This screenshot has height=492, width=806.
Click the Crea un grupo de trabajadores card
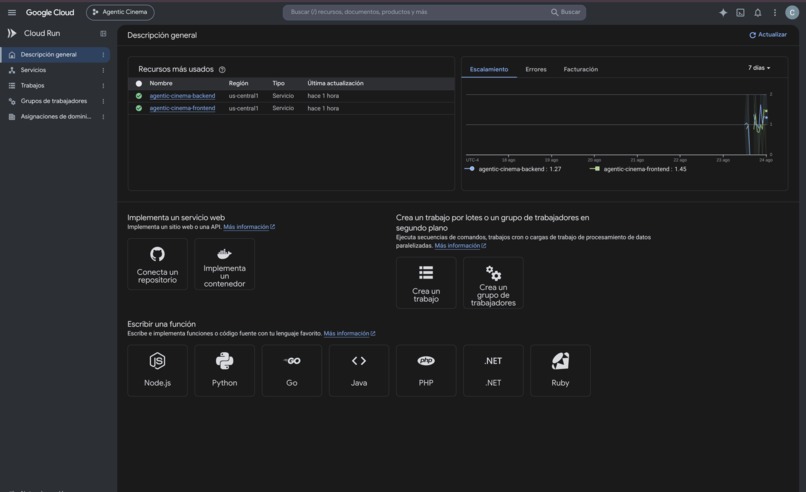click(x=493, y=283)
